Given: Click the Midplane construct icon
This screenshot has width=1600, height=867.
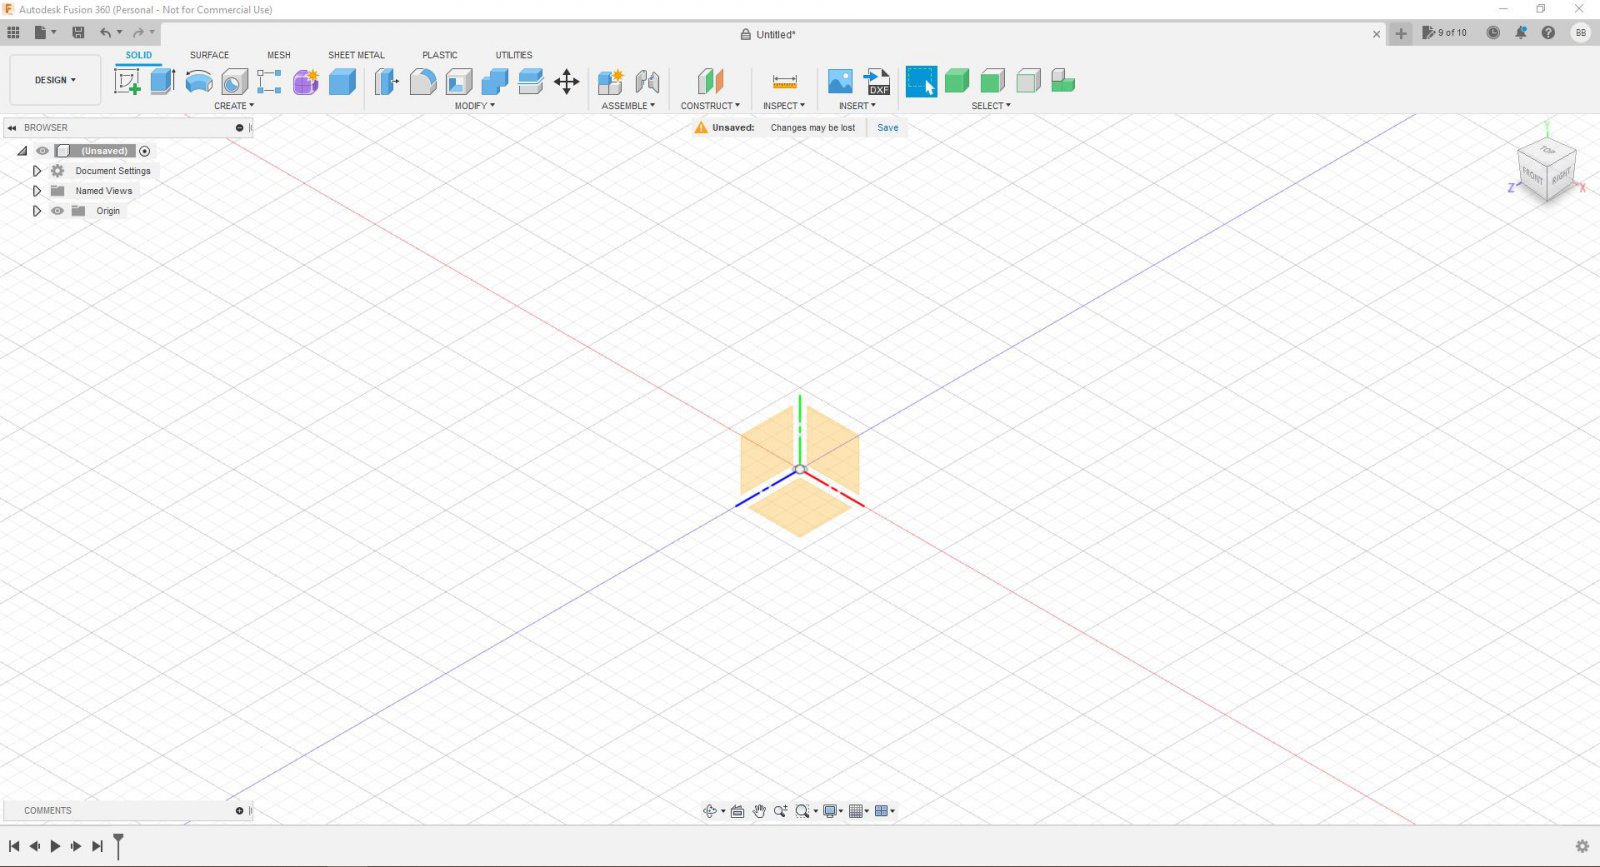Looking at the screenshot, I should click(x=710, y=82).
